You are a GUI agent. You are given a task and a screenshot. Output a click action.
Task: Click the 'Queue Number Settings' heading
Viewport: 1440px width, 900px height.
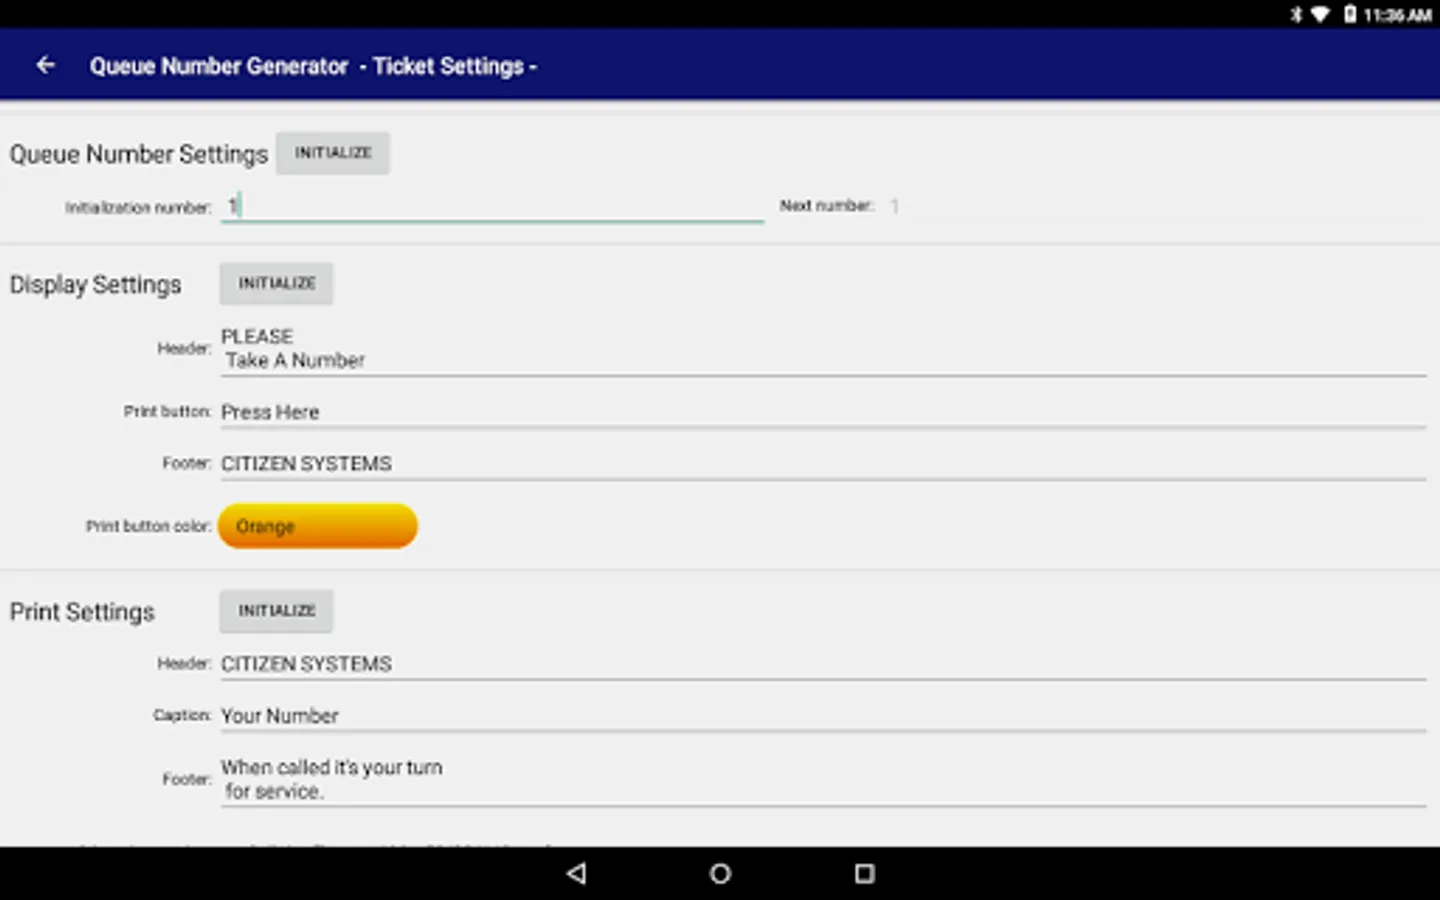tap(139, 154)
